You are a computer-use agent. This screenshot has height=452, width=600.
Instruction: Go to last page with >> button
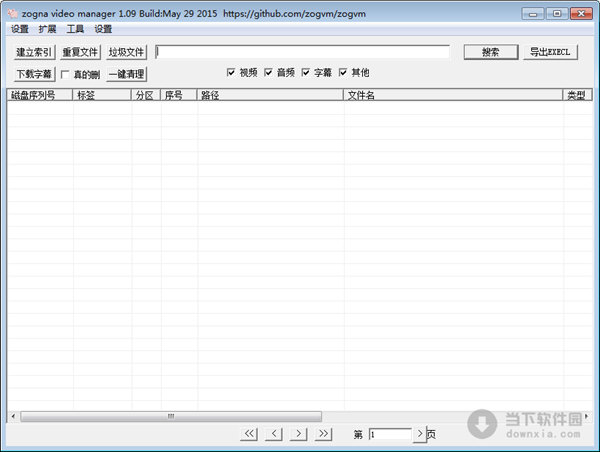tap(324, 434)
